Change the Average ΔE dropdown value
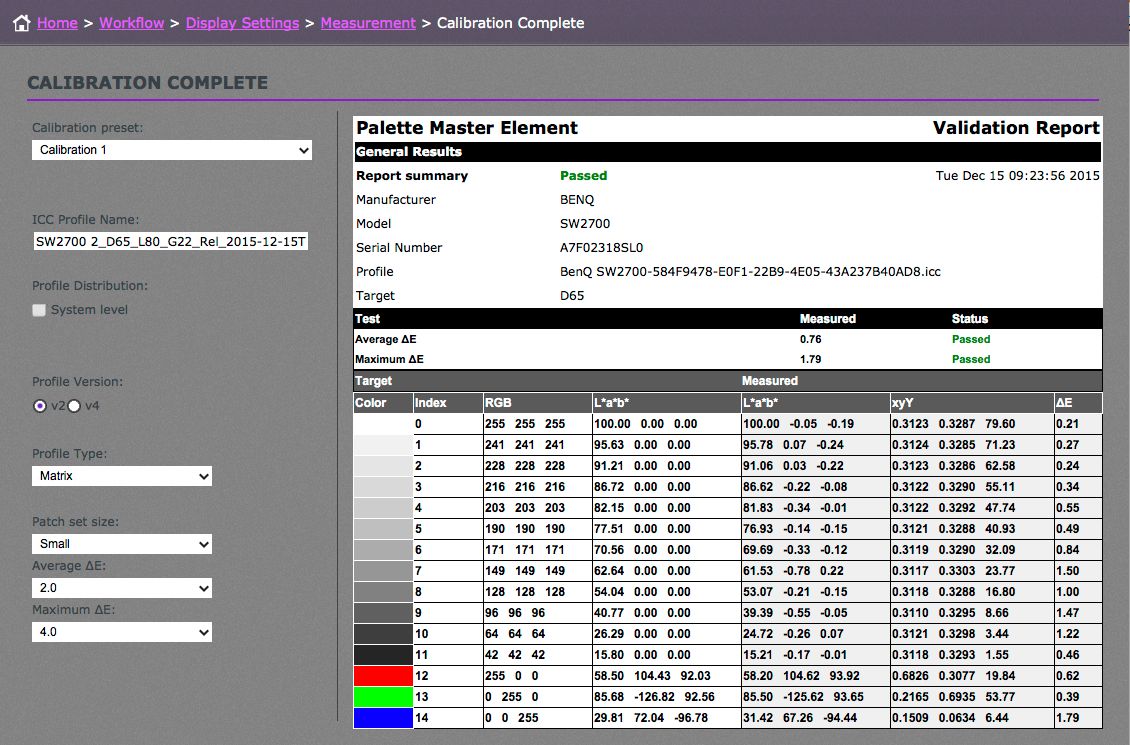This screenshot has height=745, width=1130. coord(122,588)
